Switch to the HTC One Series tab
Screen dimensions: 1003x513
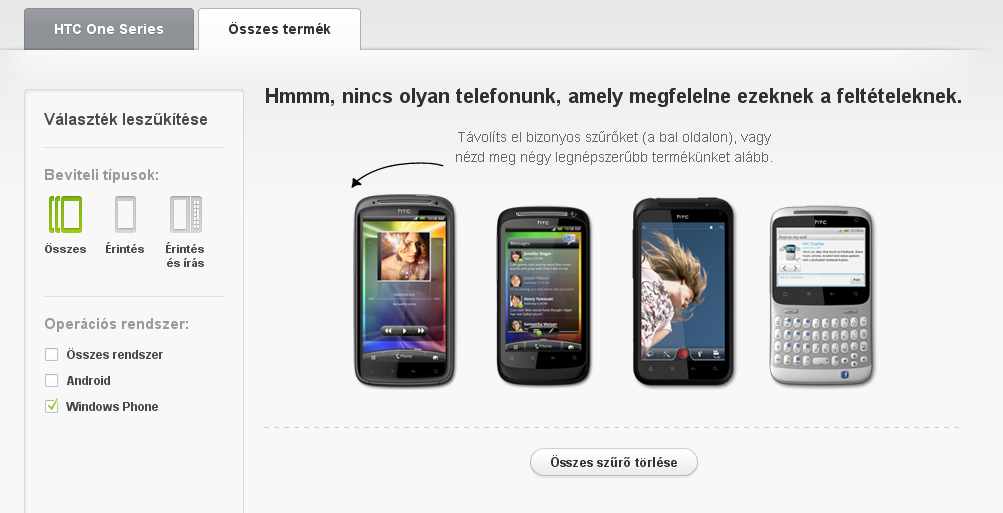pyautogui.click(x=109, y=29)
